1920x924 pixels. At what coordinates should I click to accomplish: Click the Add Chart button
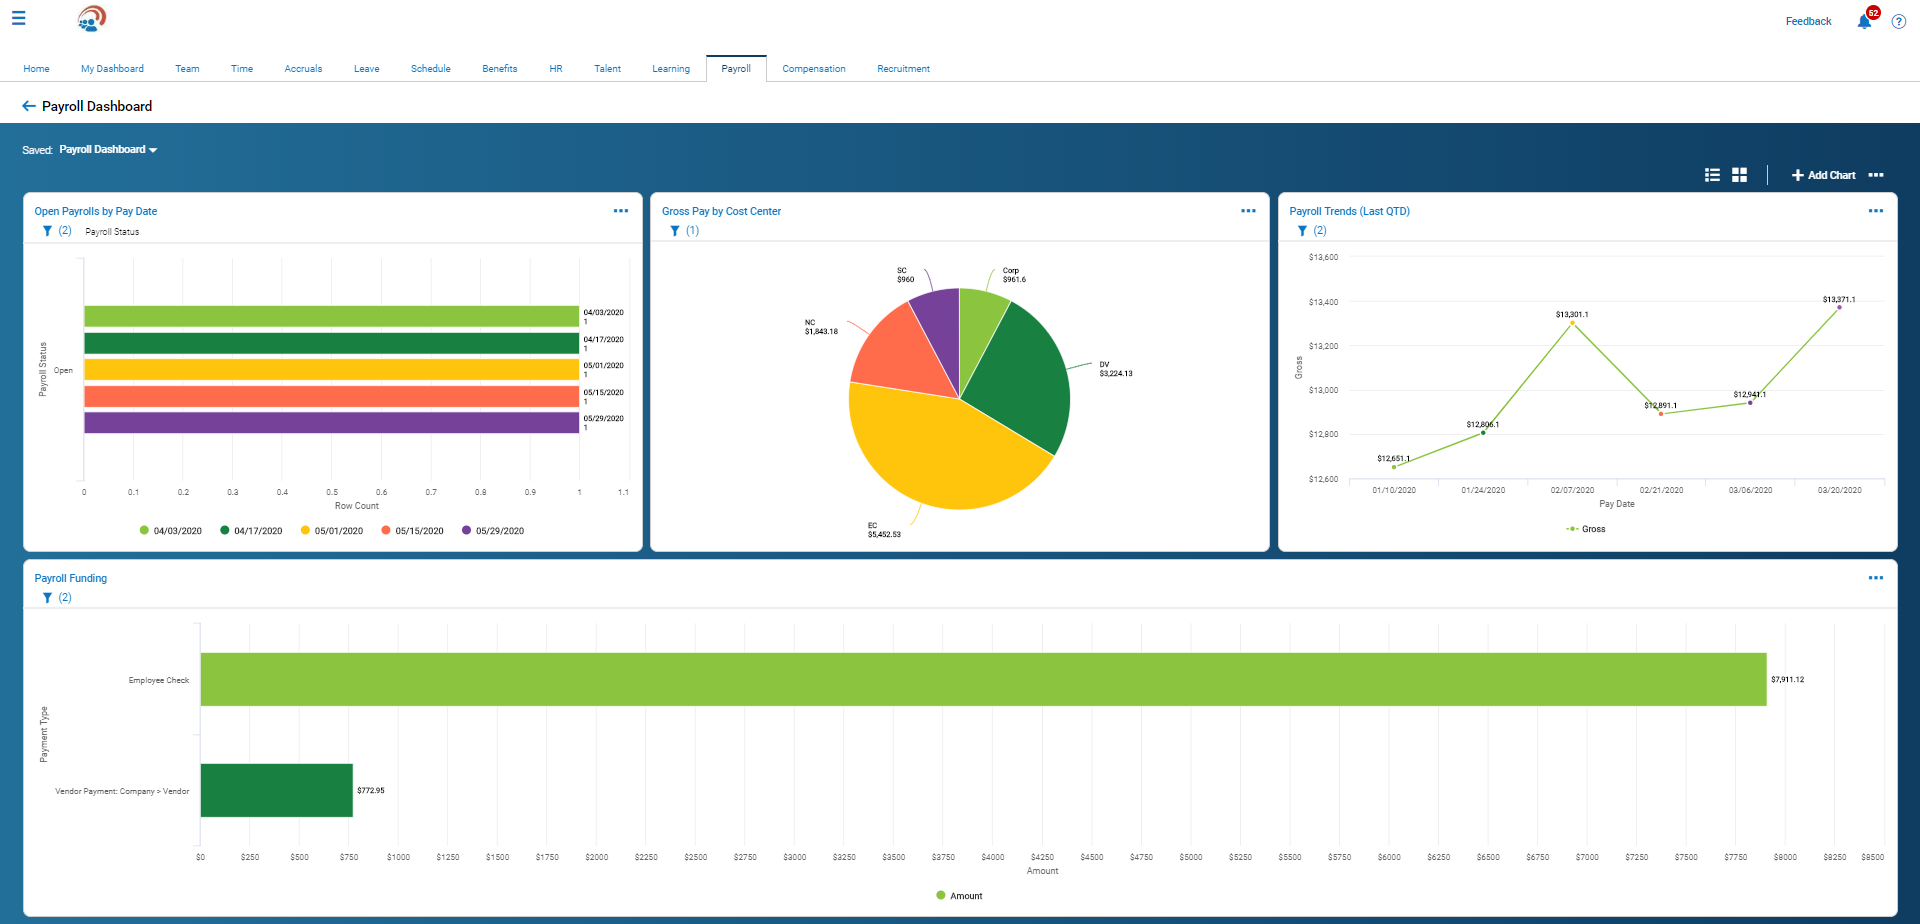[x=1823, y=175]
